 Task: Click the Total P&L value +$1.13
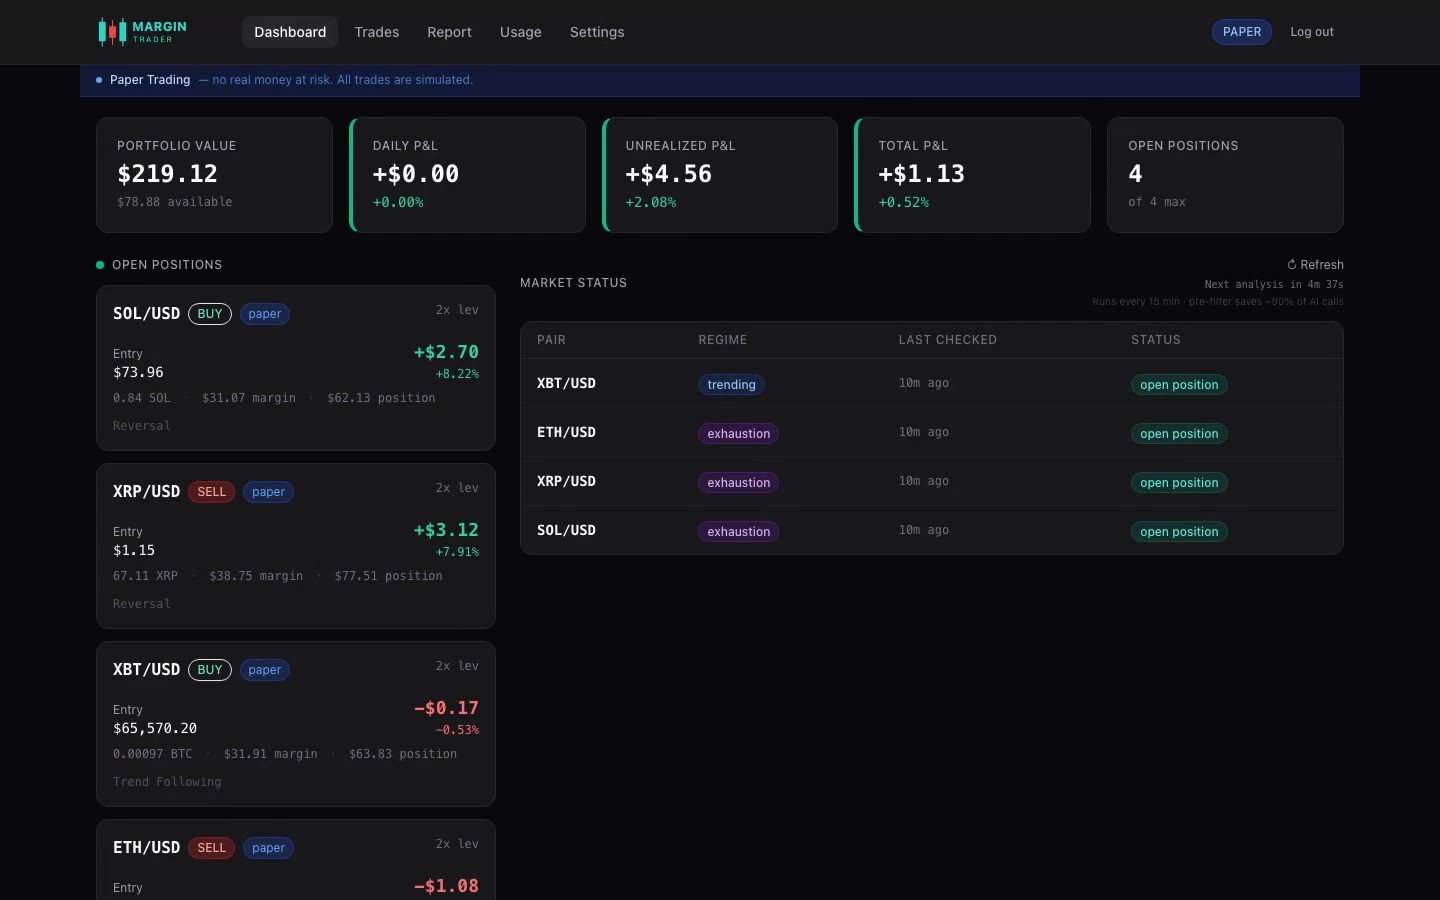click(922, 174)
